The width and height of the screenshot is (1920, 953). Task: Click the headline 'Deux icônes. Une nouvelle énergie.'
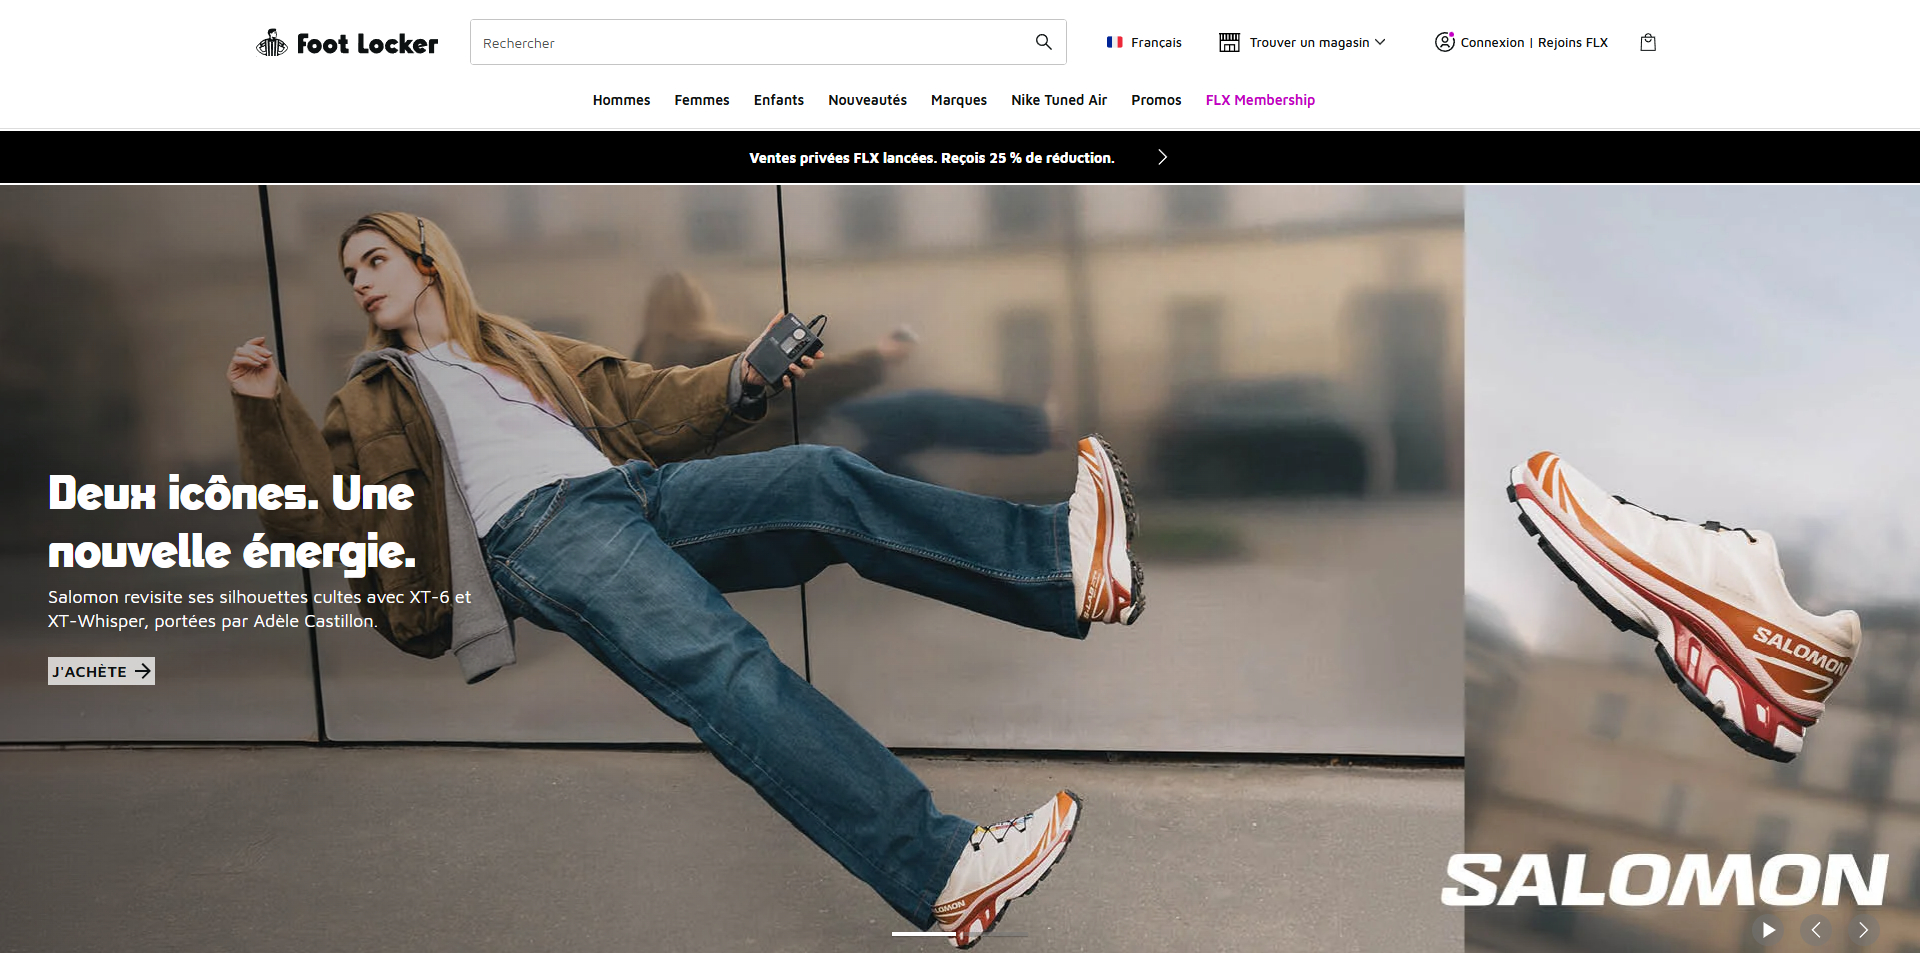pos(232,522)
